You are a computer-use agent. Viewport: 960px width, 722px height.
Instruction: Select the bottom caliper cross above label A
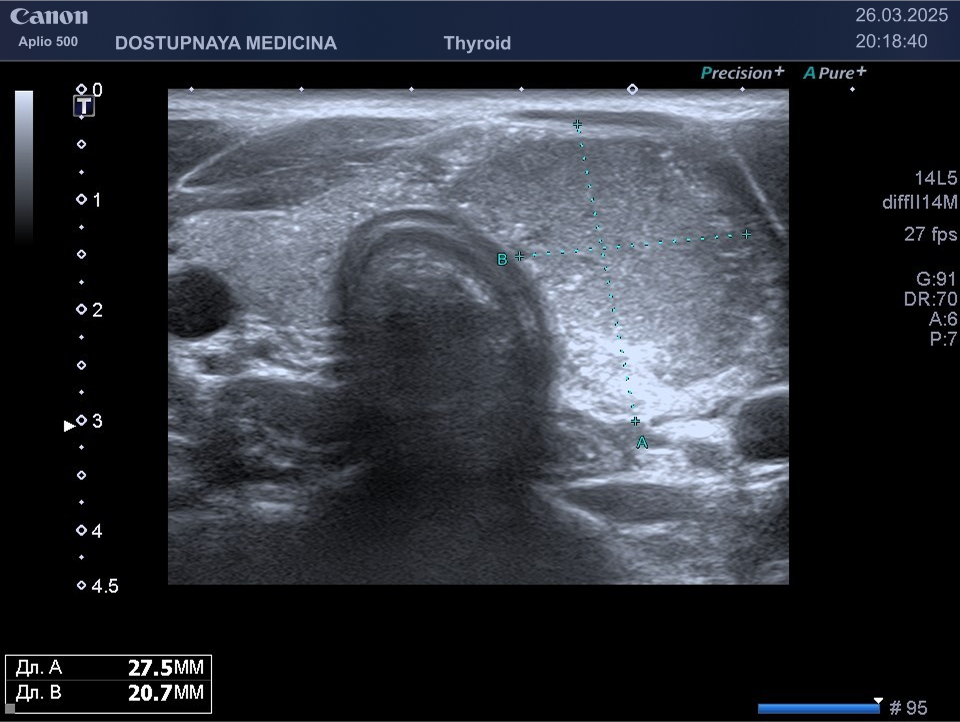(x=635, y=421)
